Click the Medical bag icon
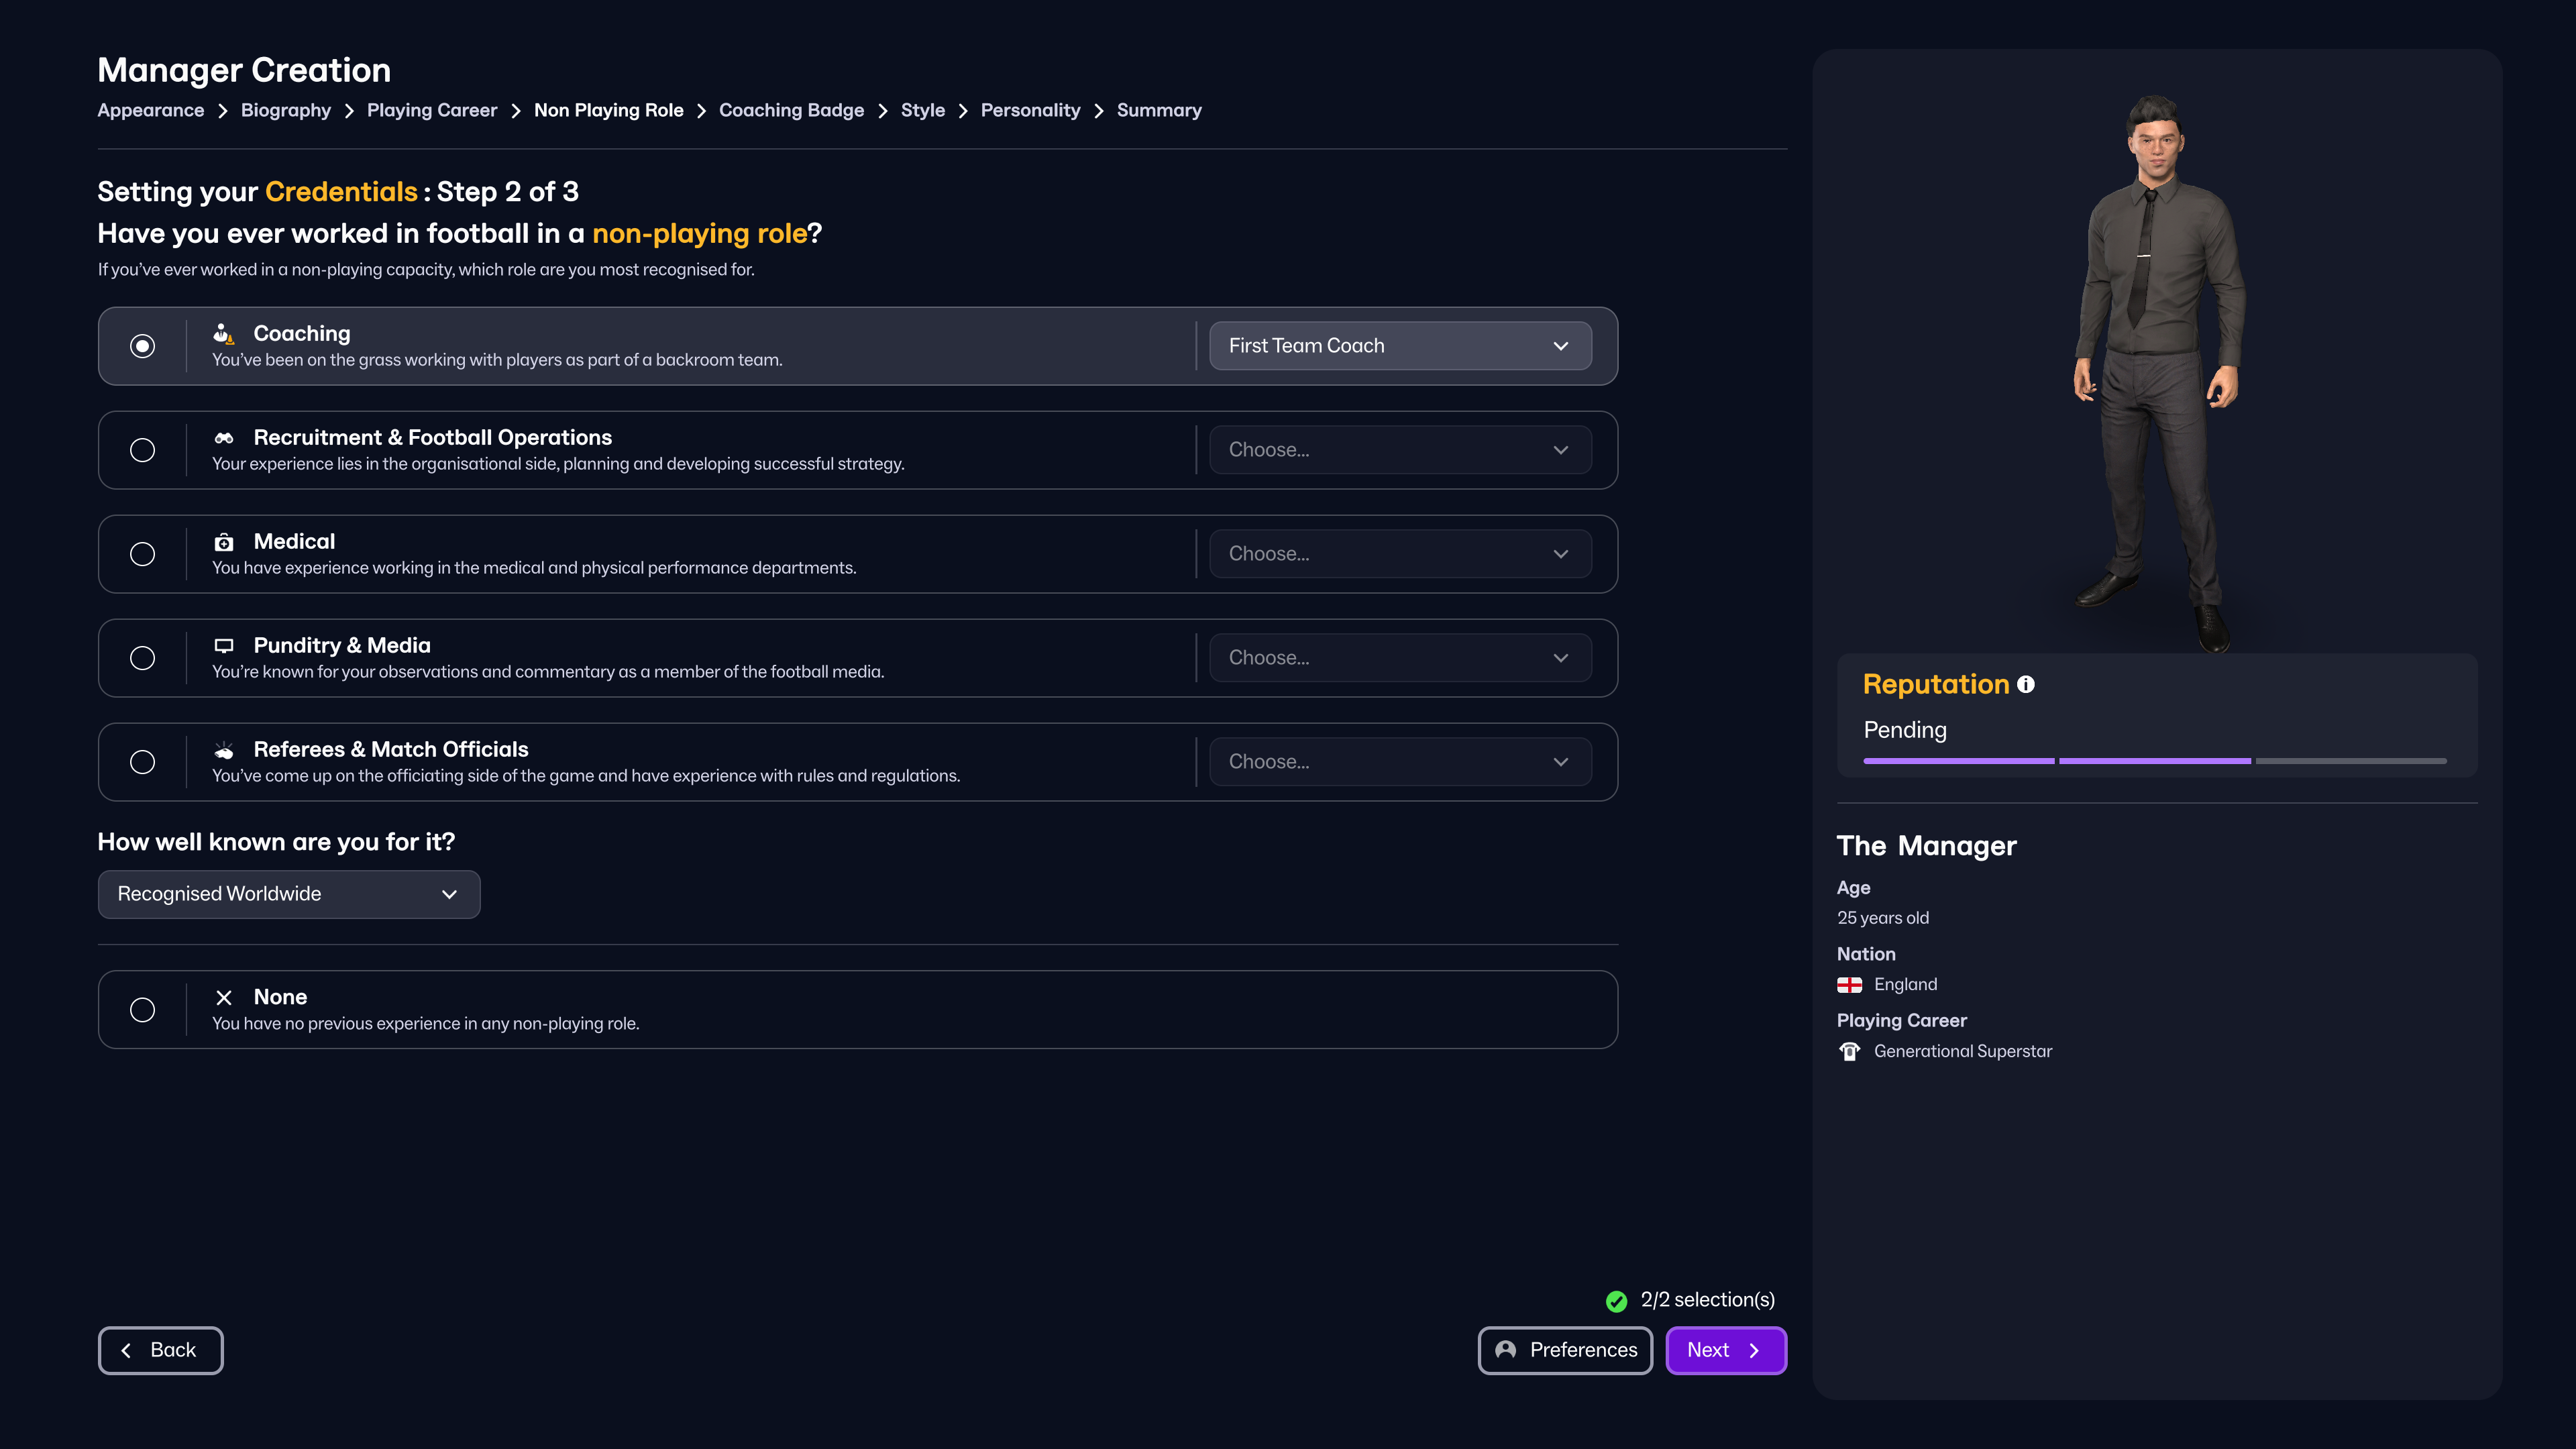 [223, 542]
